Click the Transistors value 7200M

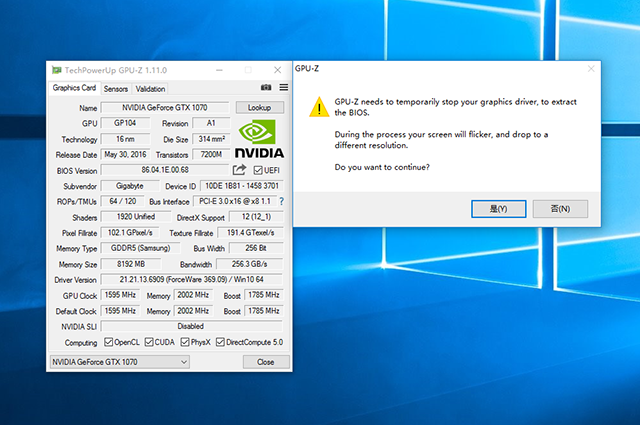point(211,154)
